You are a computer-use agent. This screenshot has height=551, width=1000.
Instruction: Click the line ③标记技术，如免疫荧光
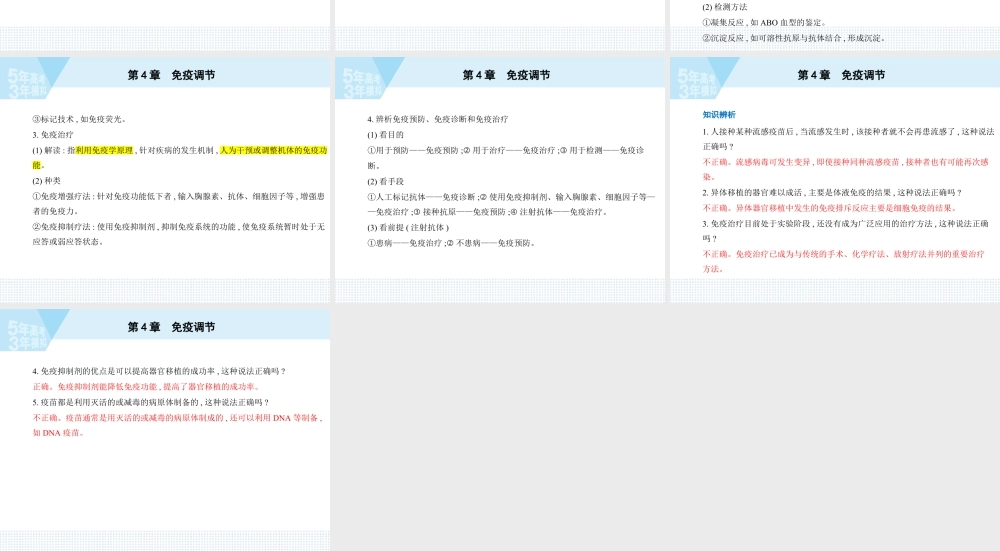coord(80,119)
